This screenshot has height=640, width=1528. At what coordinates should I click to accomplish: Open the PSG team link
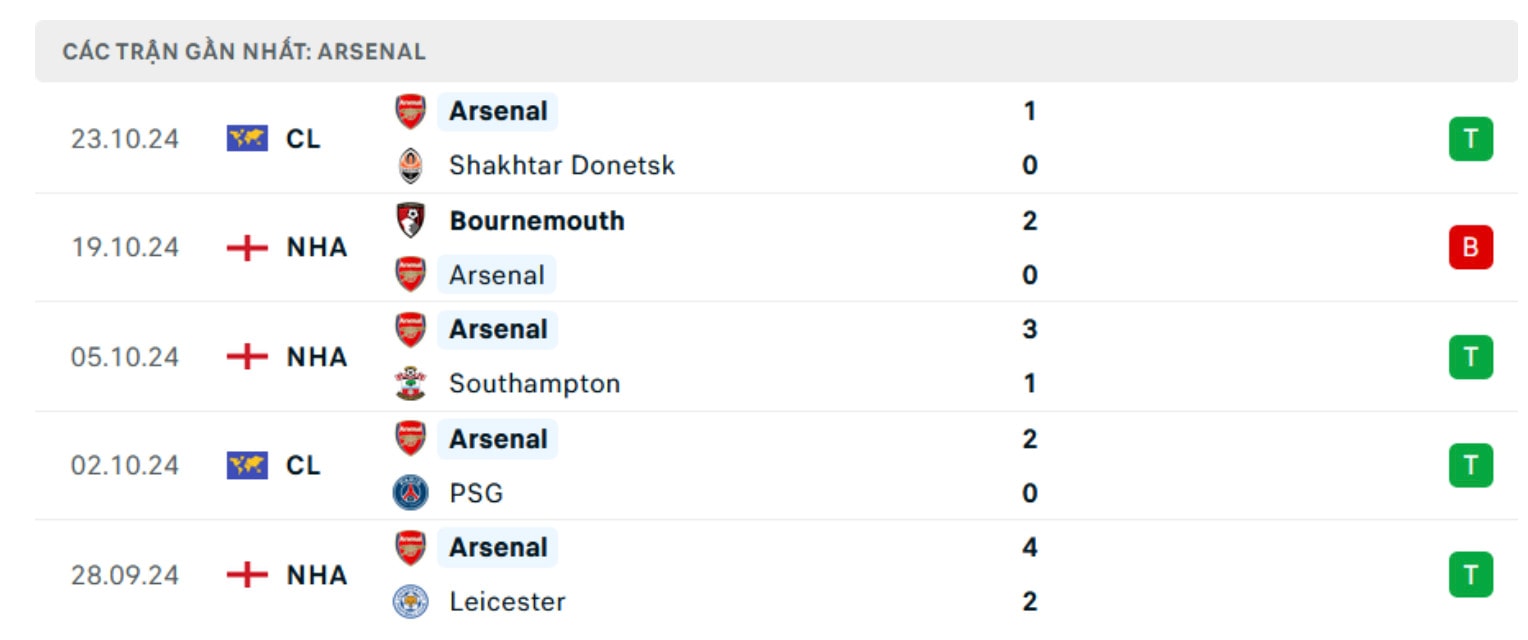pos(476,493)
